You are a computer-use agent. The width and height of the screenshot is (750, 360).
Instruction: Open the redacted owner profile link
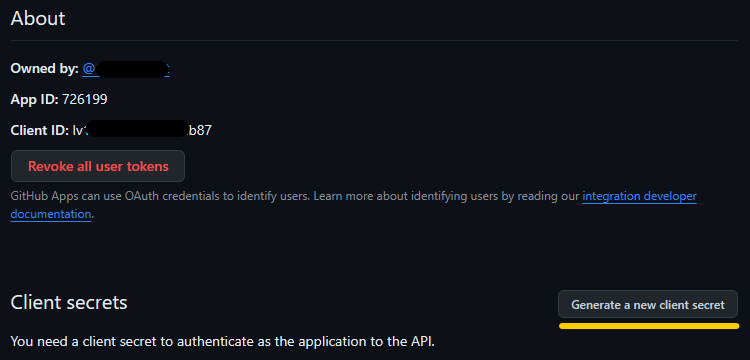pos(126,68)
